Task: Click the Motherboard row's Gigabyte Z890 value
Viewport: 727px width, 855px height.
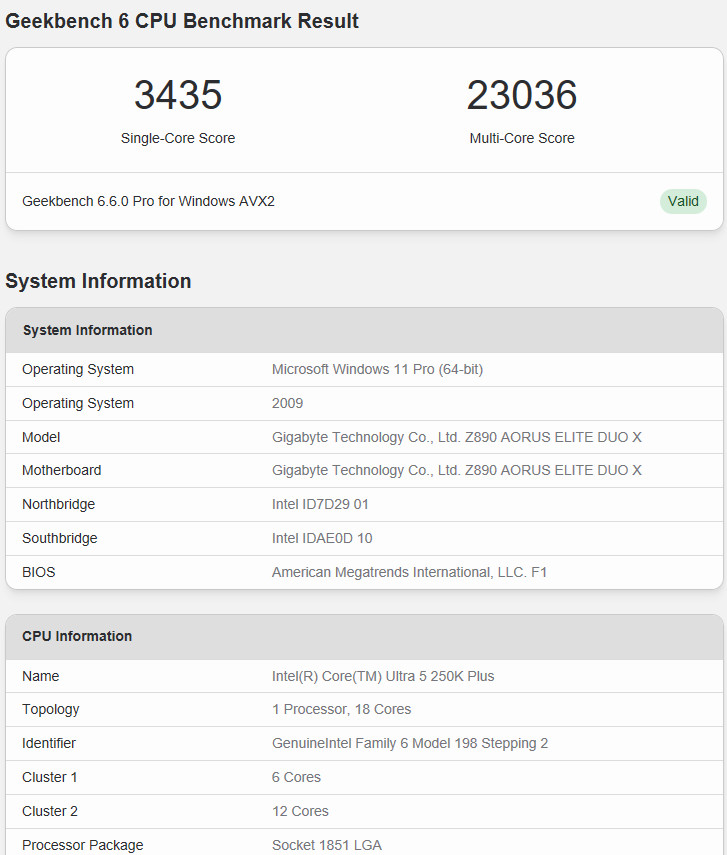Action: 456,470
